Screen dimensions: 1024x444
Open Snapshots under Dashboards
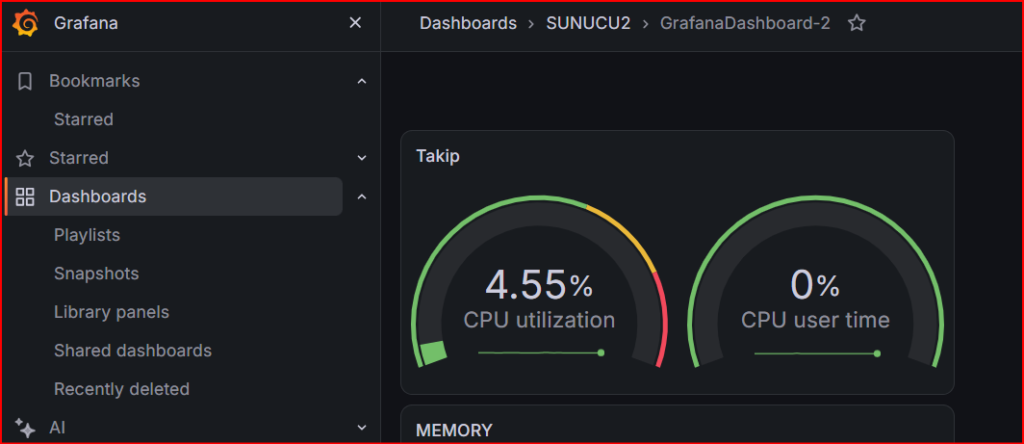point(96,274)
